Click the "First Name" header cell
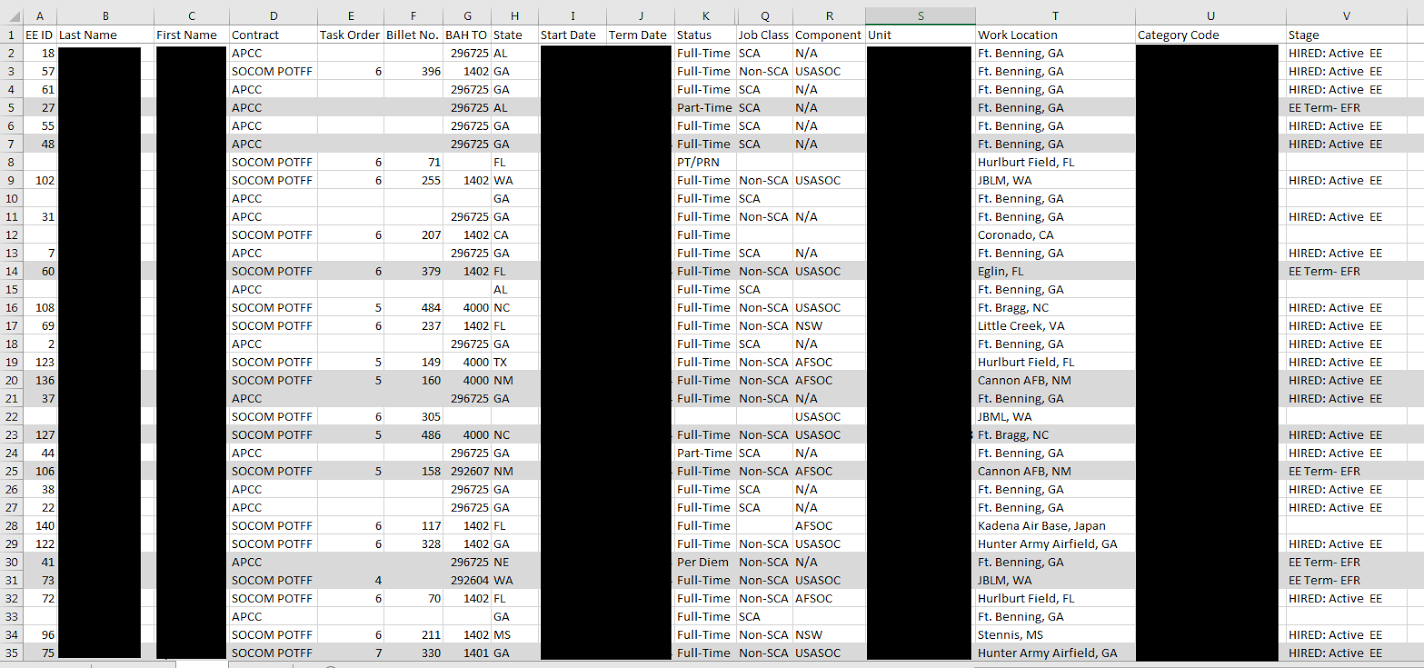 tap(192, 35)
